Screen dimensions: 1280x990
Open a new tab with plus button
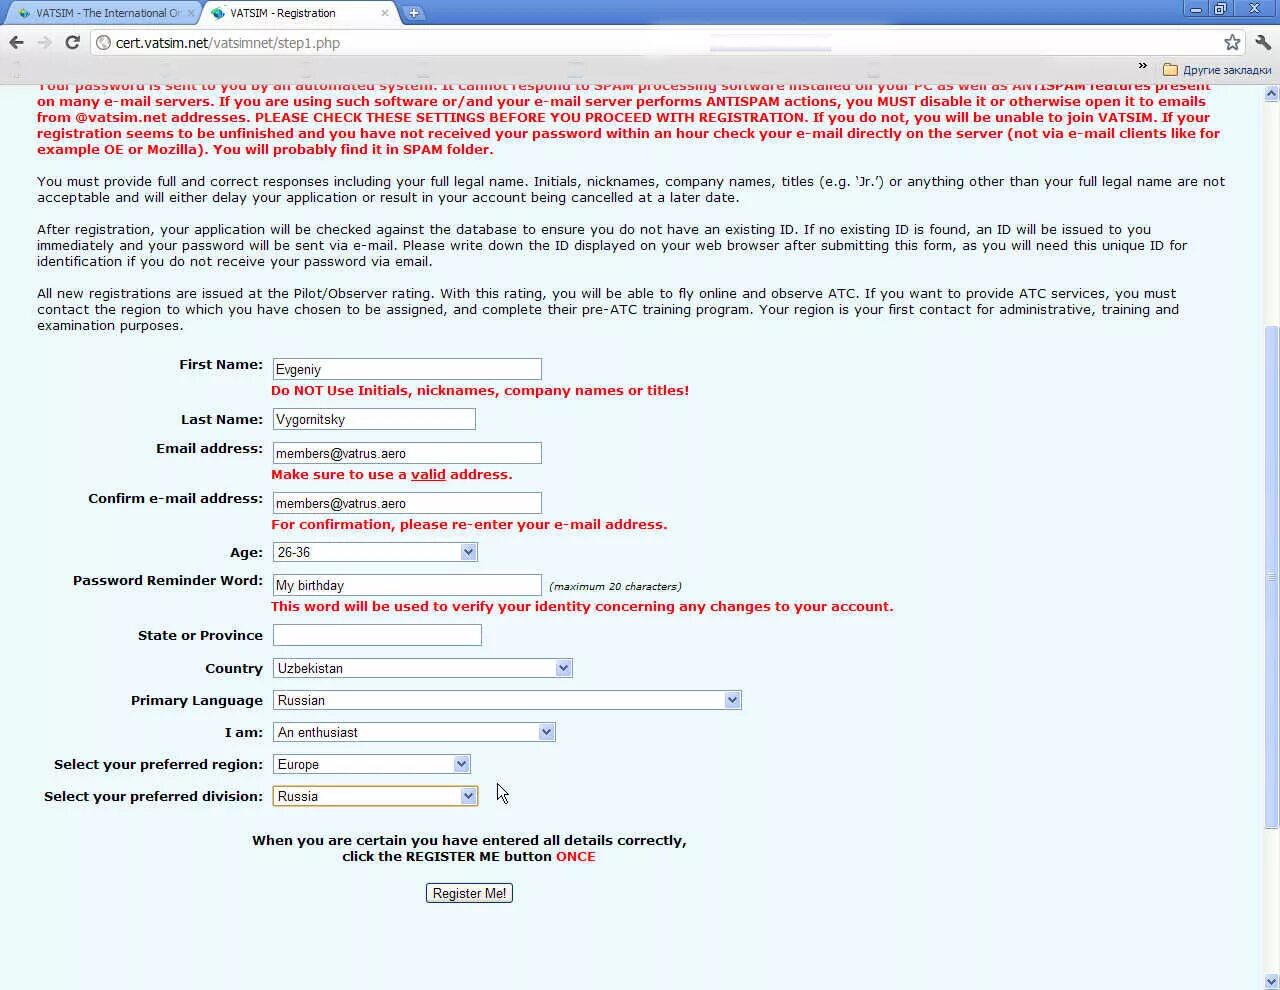pyautogui.click(x=414, y=13)
